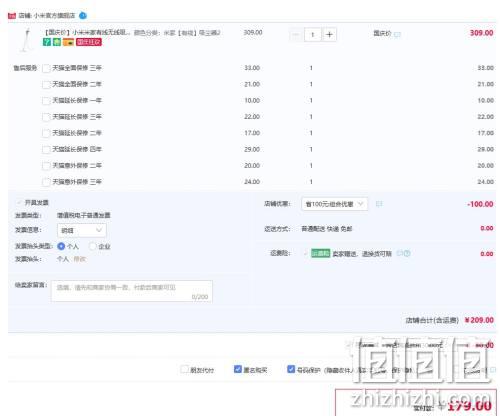Toggle the 运费险 shipping insurance checkbox

306,254
